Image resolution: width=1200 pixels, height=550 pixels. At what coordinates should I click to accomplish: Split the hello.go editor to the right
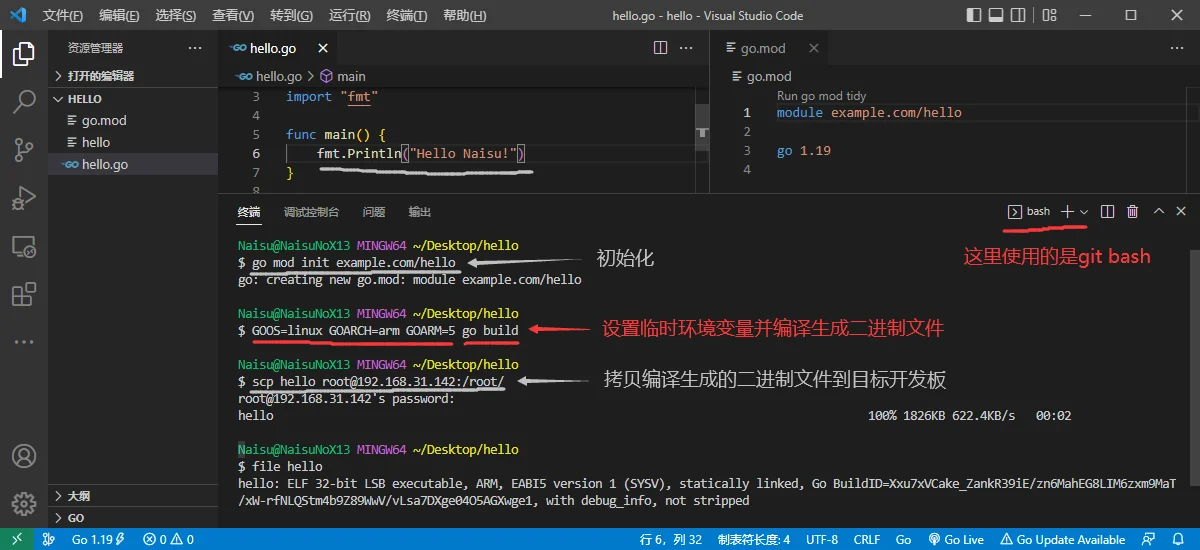click(x=660, y=47)
